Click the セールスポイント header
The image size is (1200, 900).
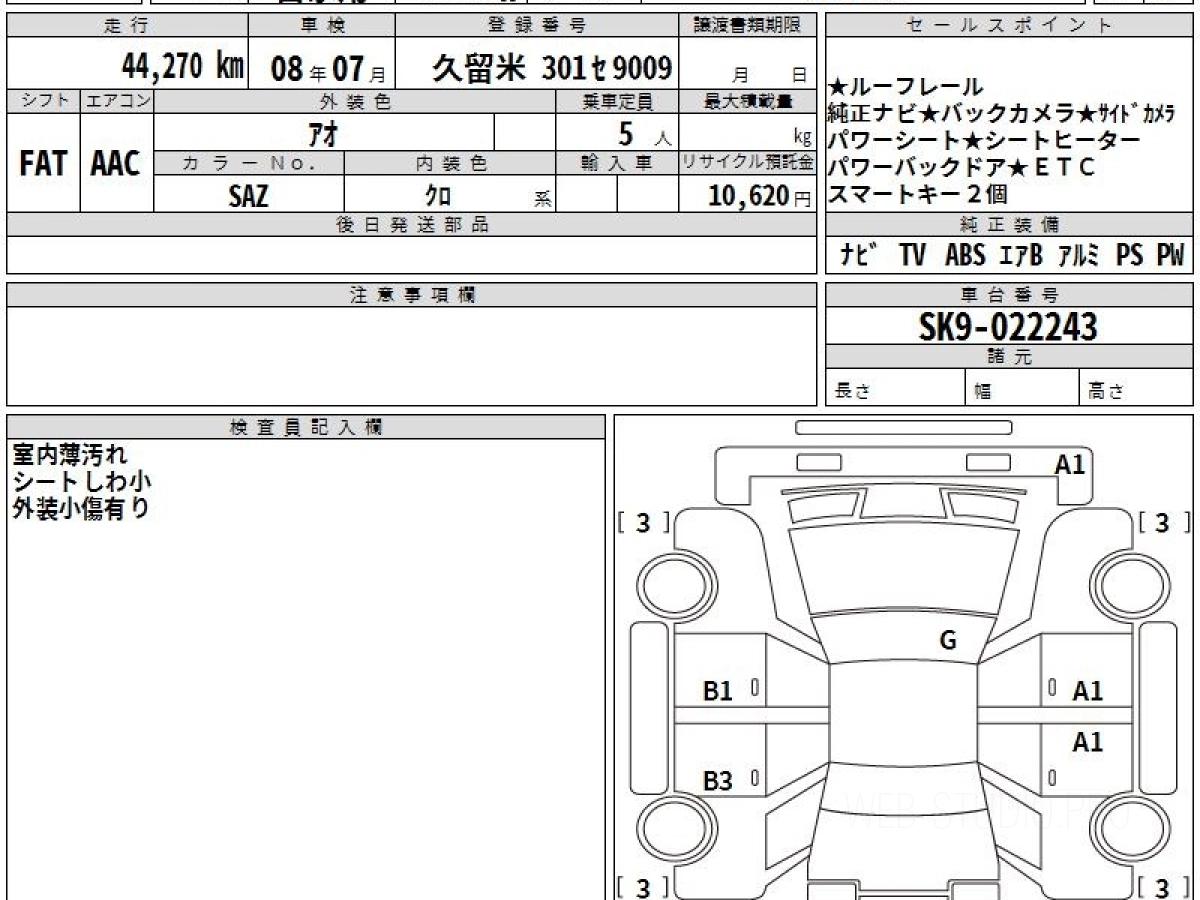click(x=1009, y=26)
